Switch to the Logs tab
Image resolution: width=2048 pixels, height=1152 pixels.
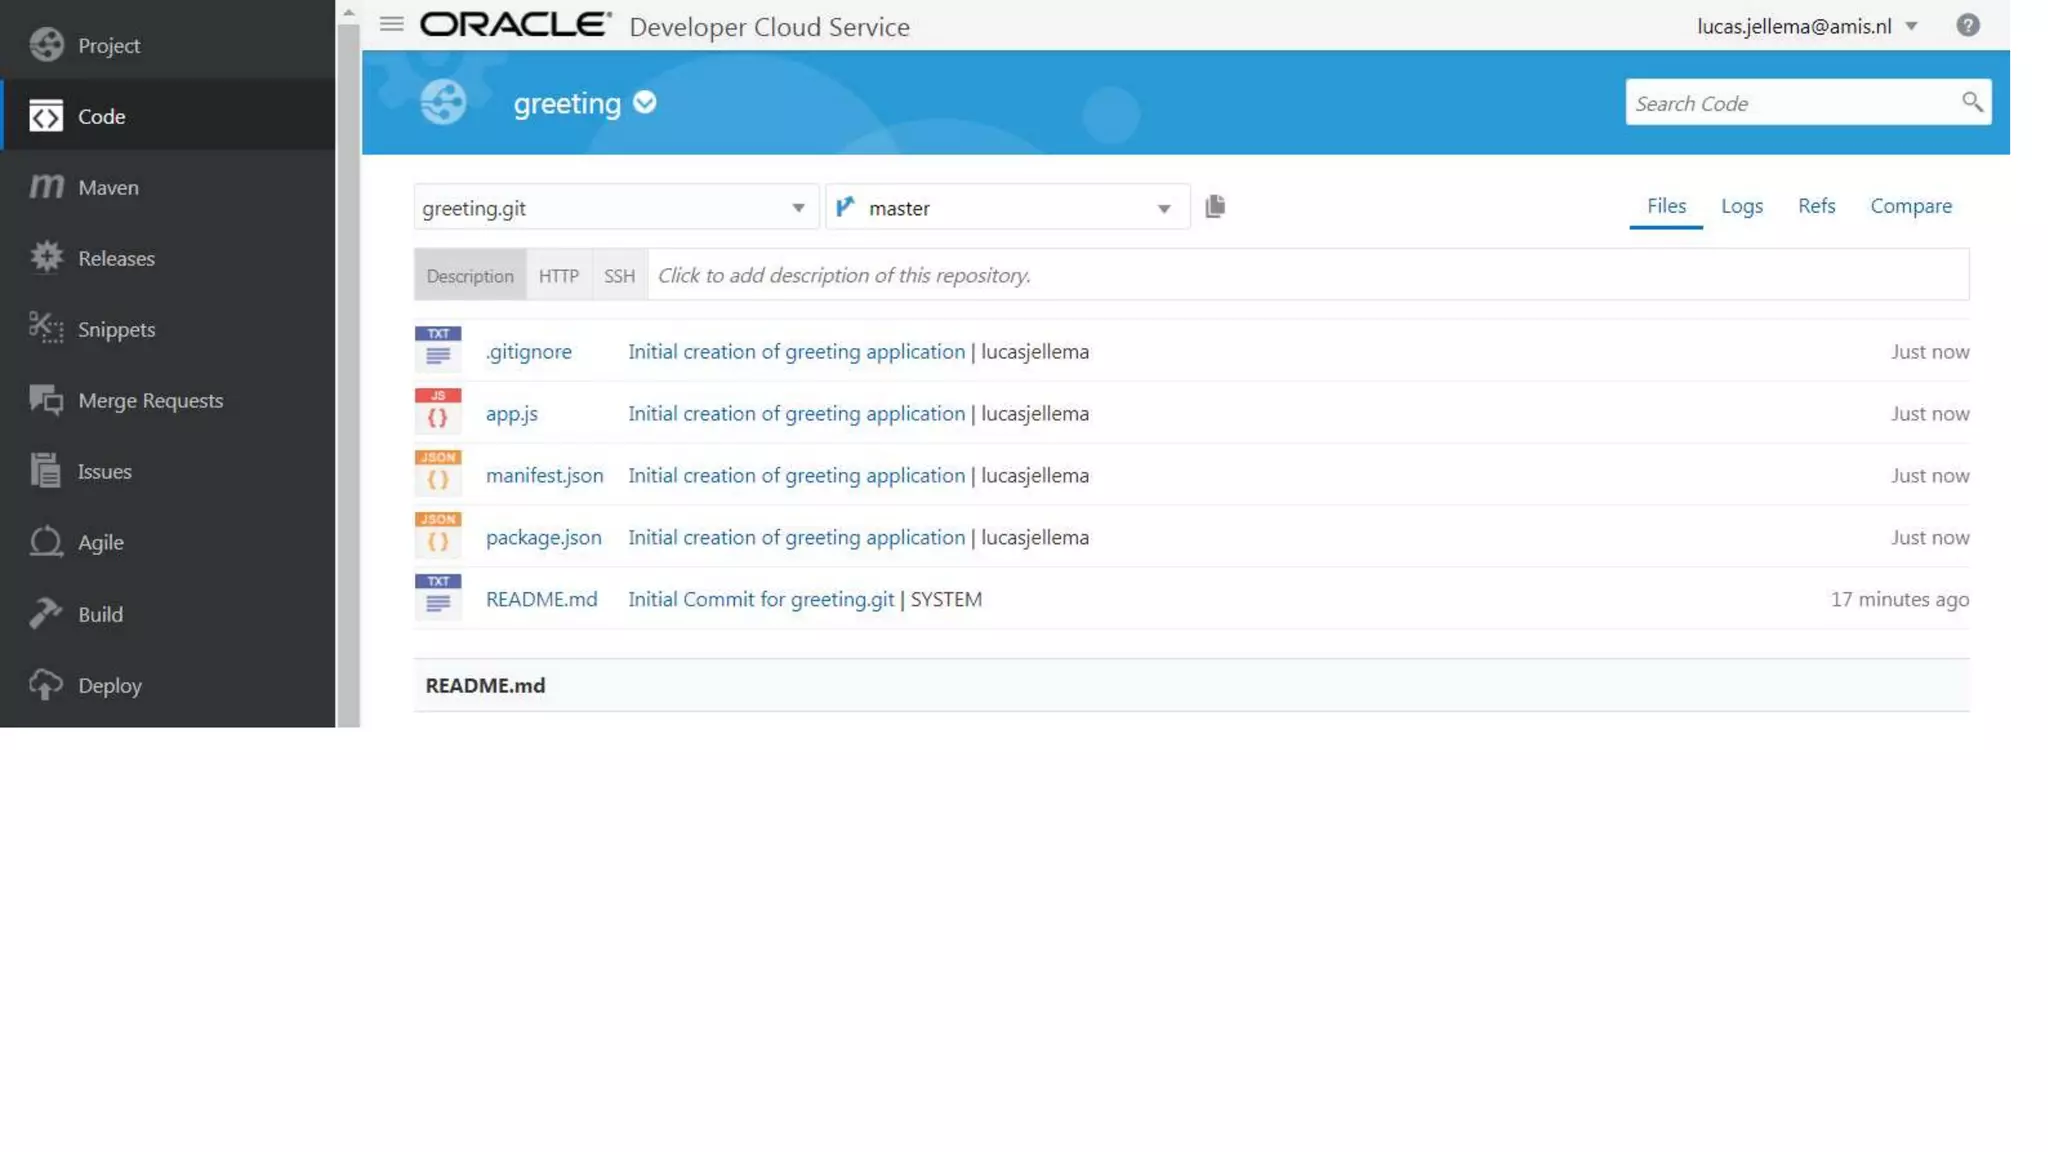(1741, 206)
